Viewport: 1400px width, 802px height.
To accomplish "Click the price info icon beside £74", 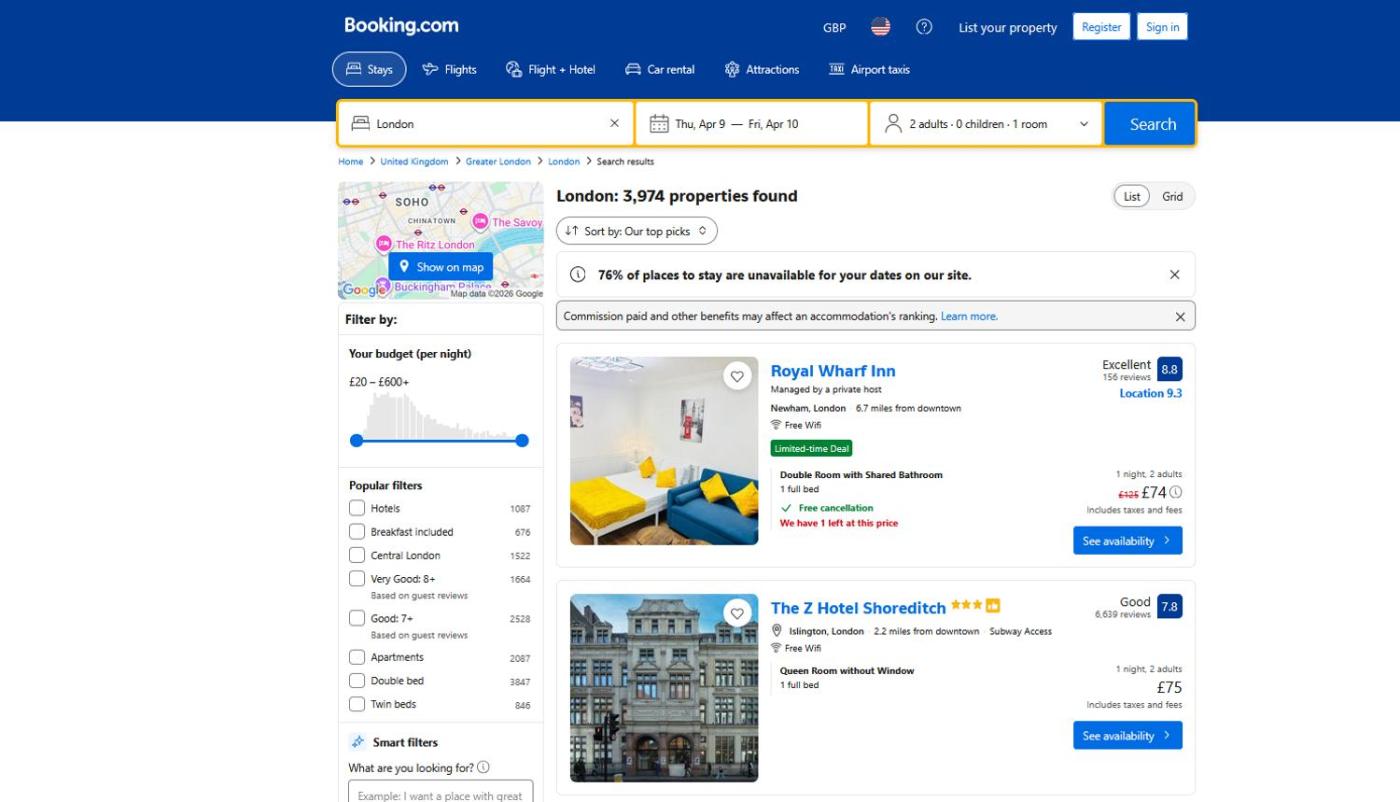I will tap(1176, 492).
